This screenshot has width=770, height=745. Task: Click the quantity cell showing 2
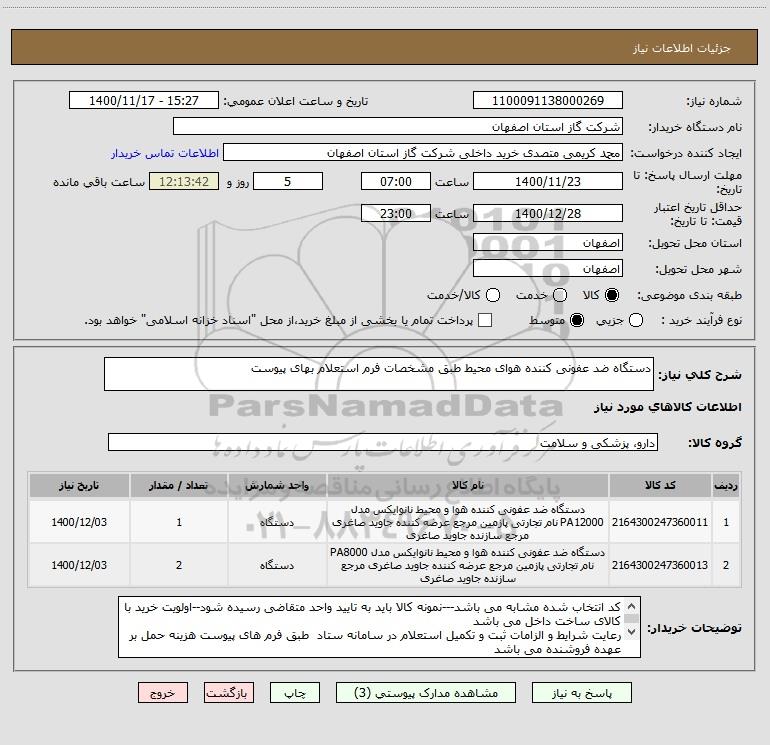[179, 565]
